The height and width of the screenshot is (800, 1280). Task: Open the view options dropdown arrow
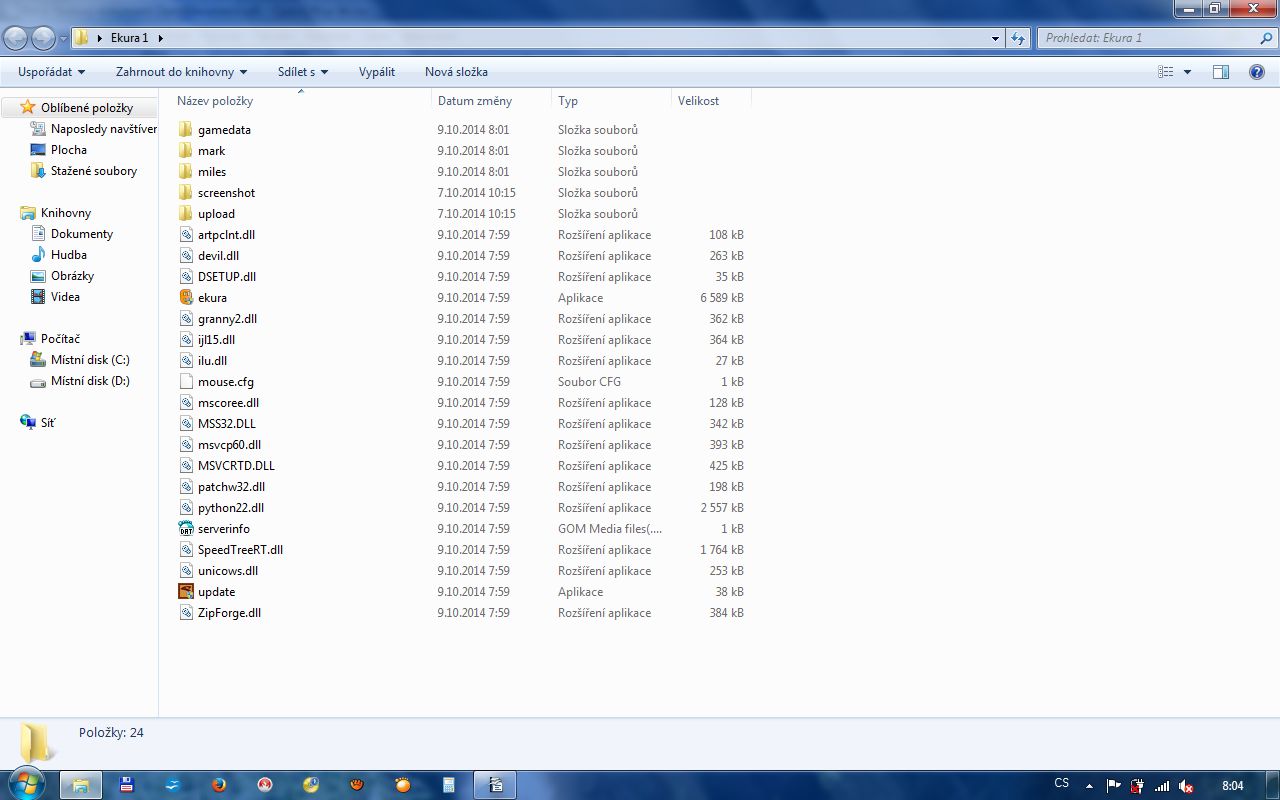click(x=1188, y=72)
